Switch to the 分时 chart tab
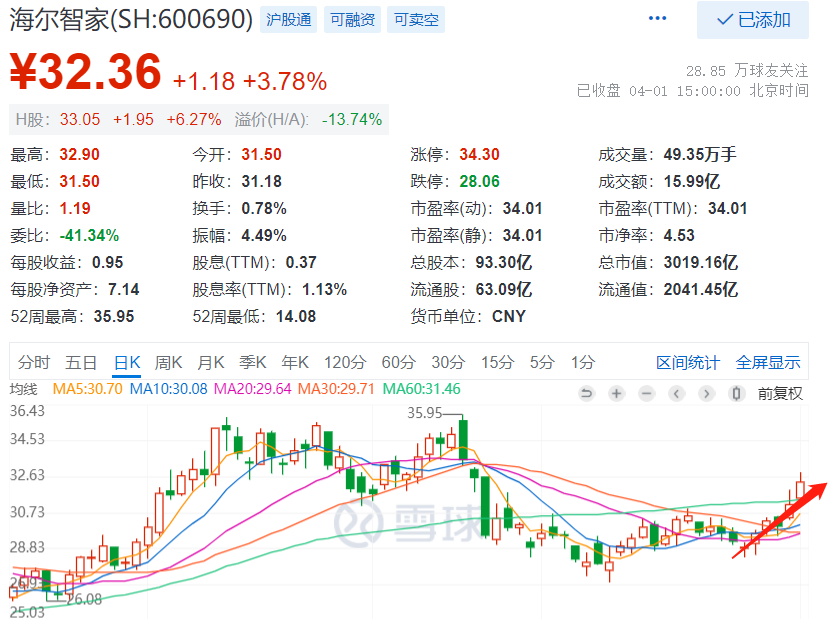 click(34, 362)
